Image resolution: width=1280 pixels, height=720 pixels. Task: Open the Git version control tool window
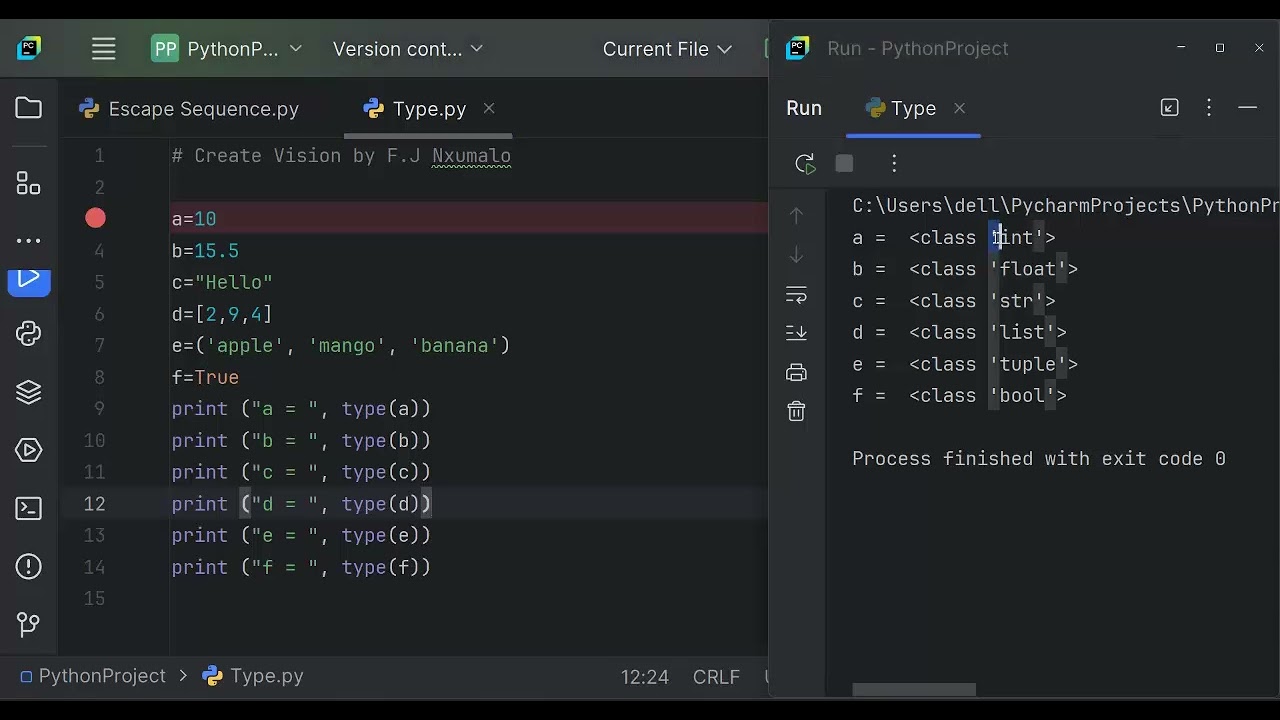[x=29, y=625]
